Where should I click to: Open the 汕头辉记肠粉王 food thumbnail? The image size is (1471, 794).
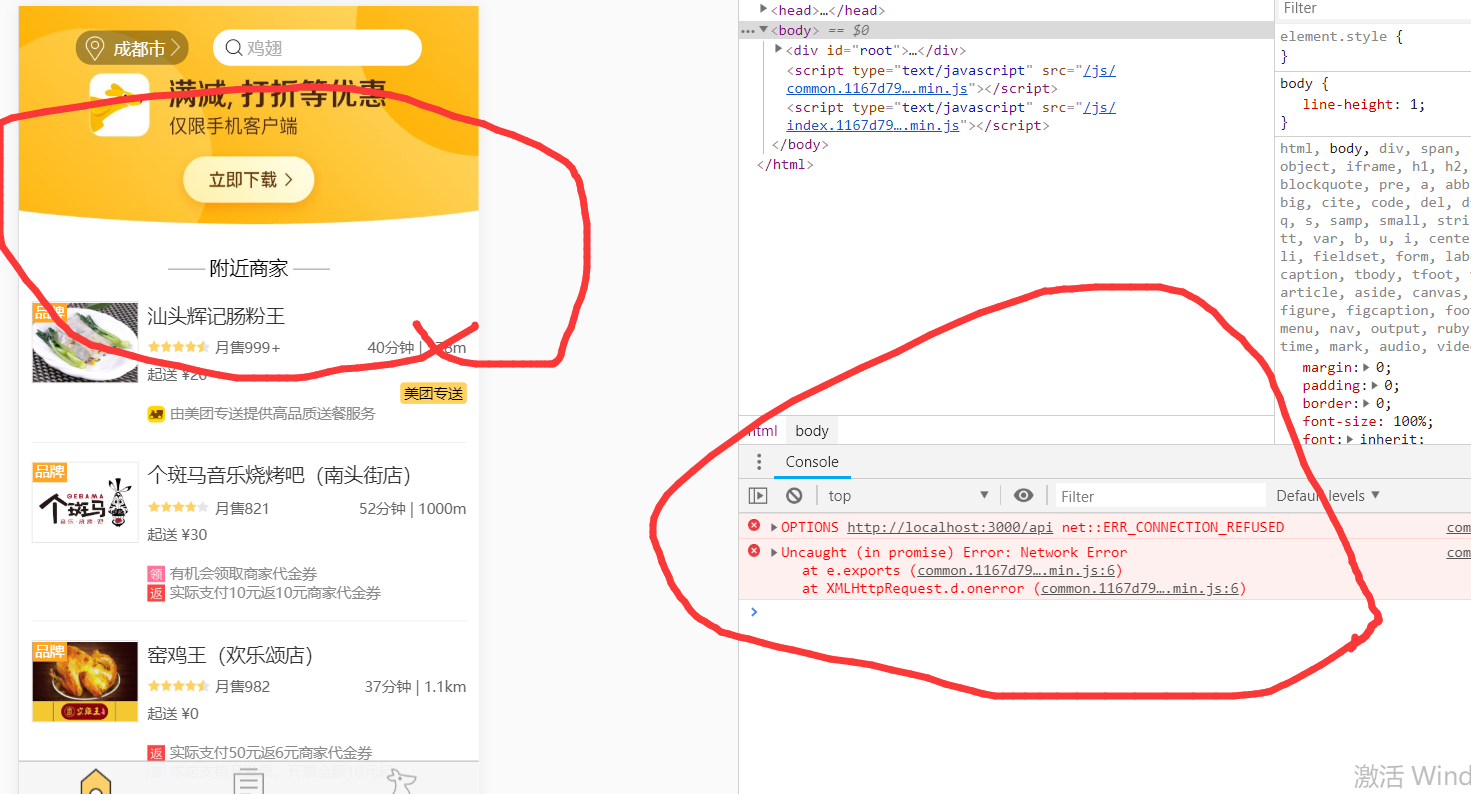[x=85, y=343]
